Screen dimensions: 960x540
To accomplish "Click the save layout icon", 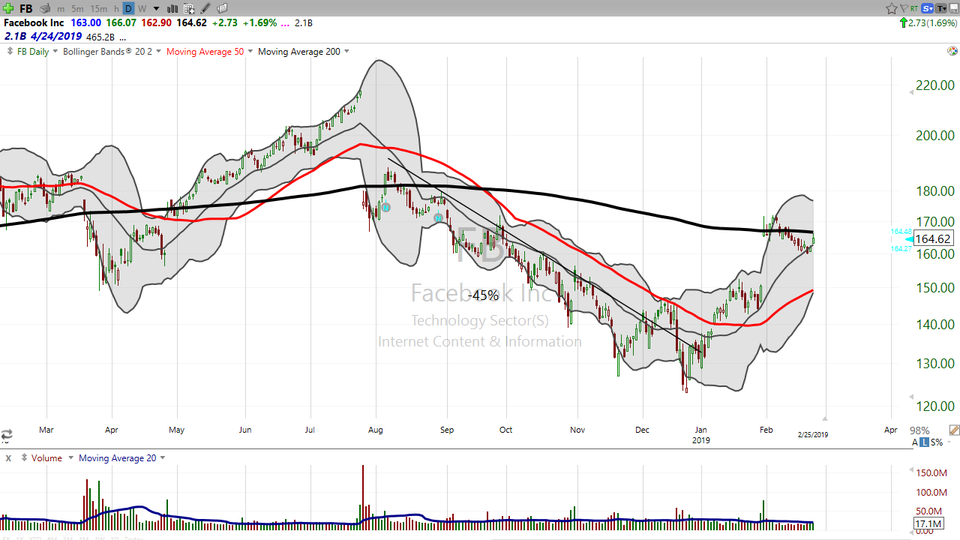I will (954, 9).
